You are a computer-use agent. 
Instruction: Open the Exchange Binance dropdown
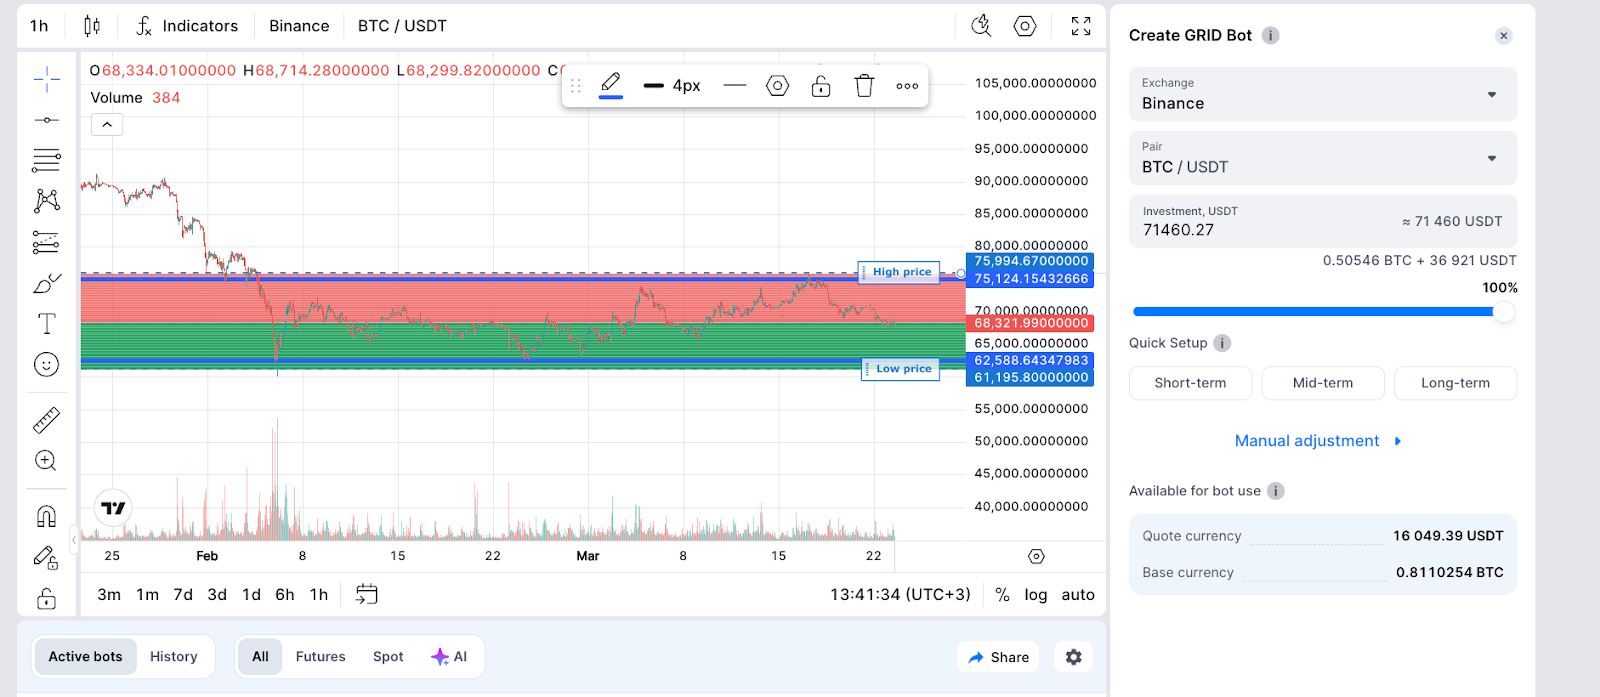coord(1322,94)
